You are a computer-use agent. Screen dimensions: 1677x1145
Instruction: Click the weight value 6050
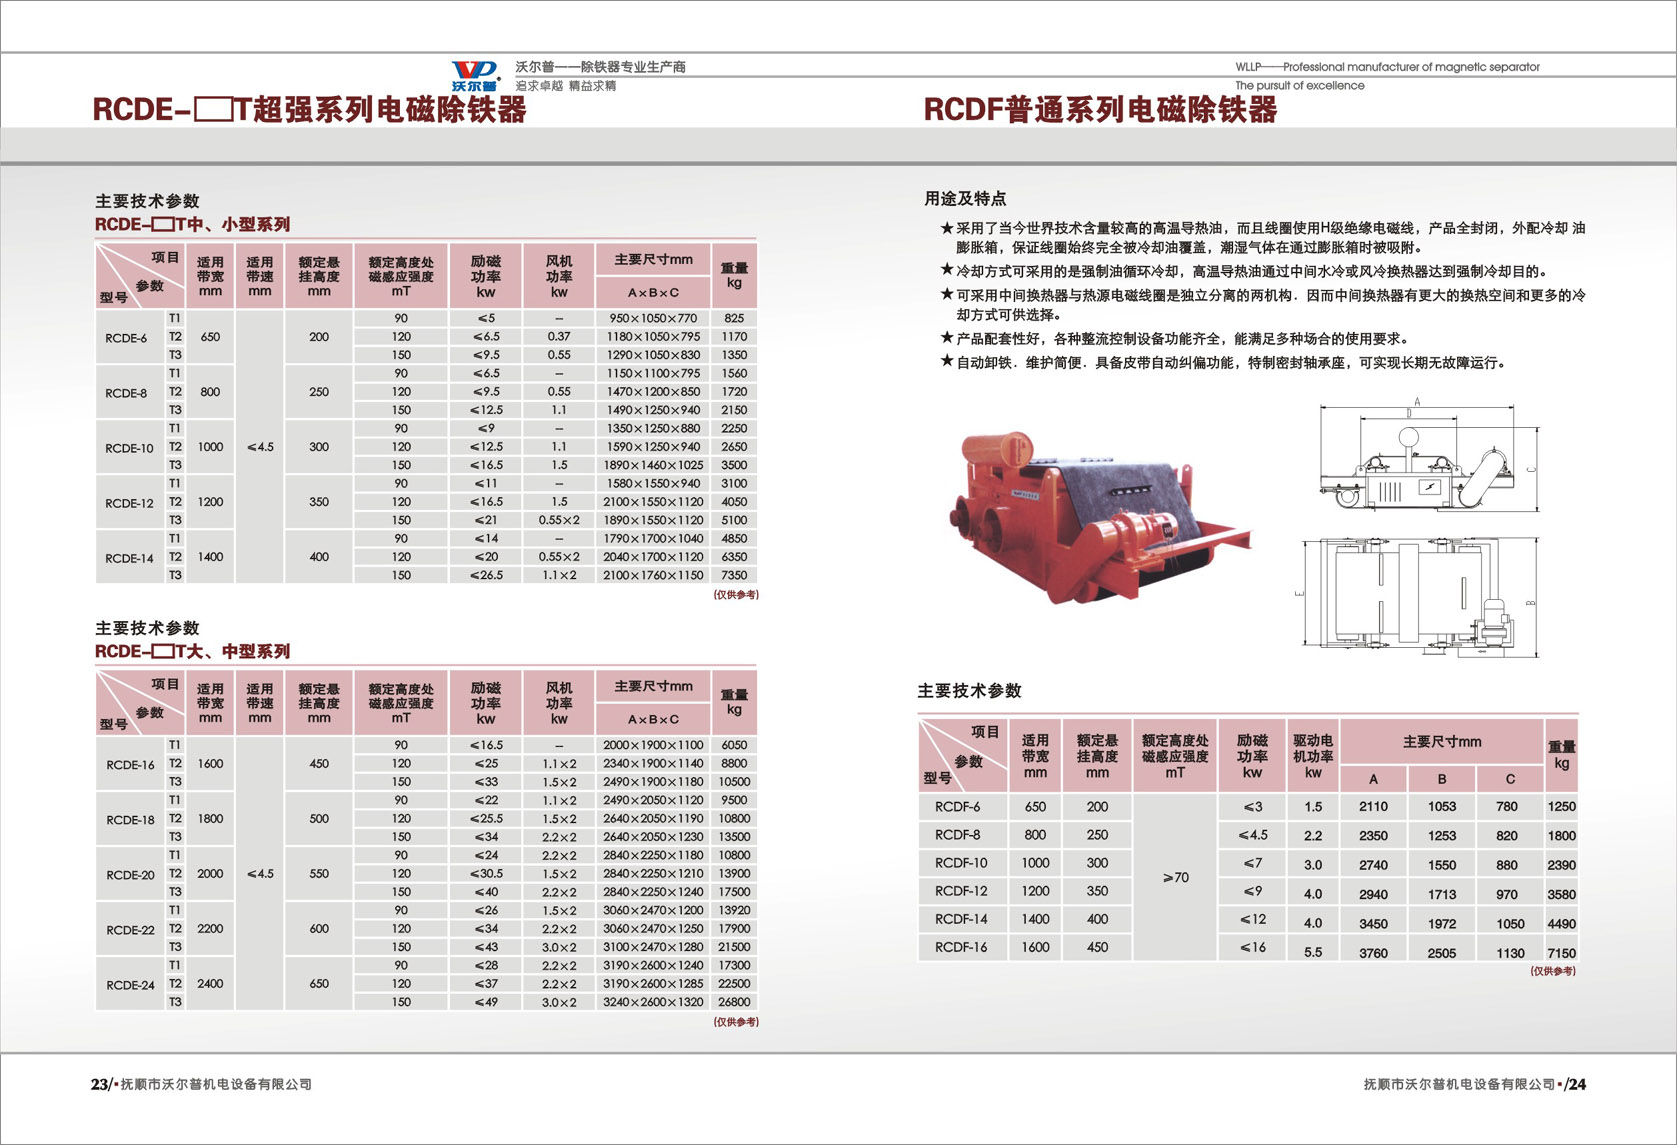(734, 745)
